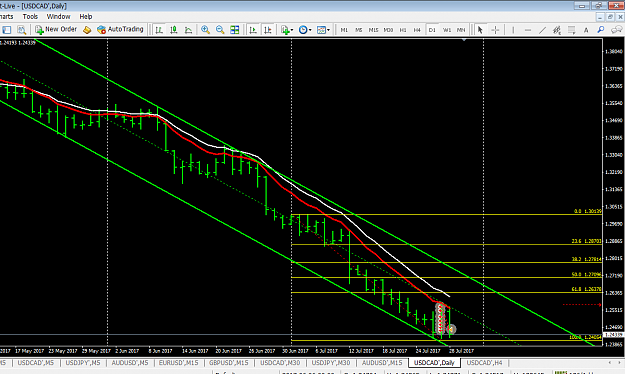Image resolution: width=625 pixels, height=374 pixels.
Task: Switch to the EURUSD',M15 chart tab
Action: pyautogui.click(x=179, y=362)
